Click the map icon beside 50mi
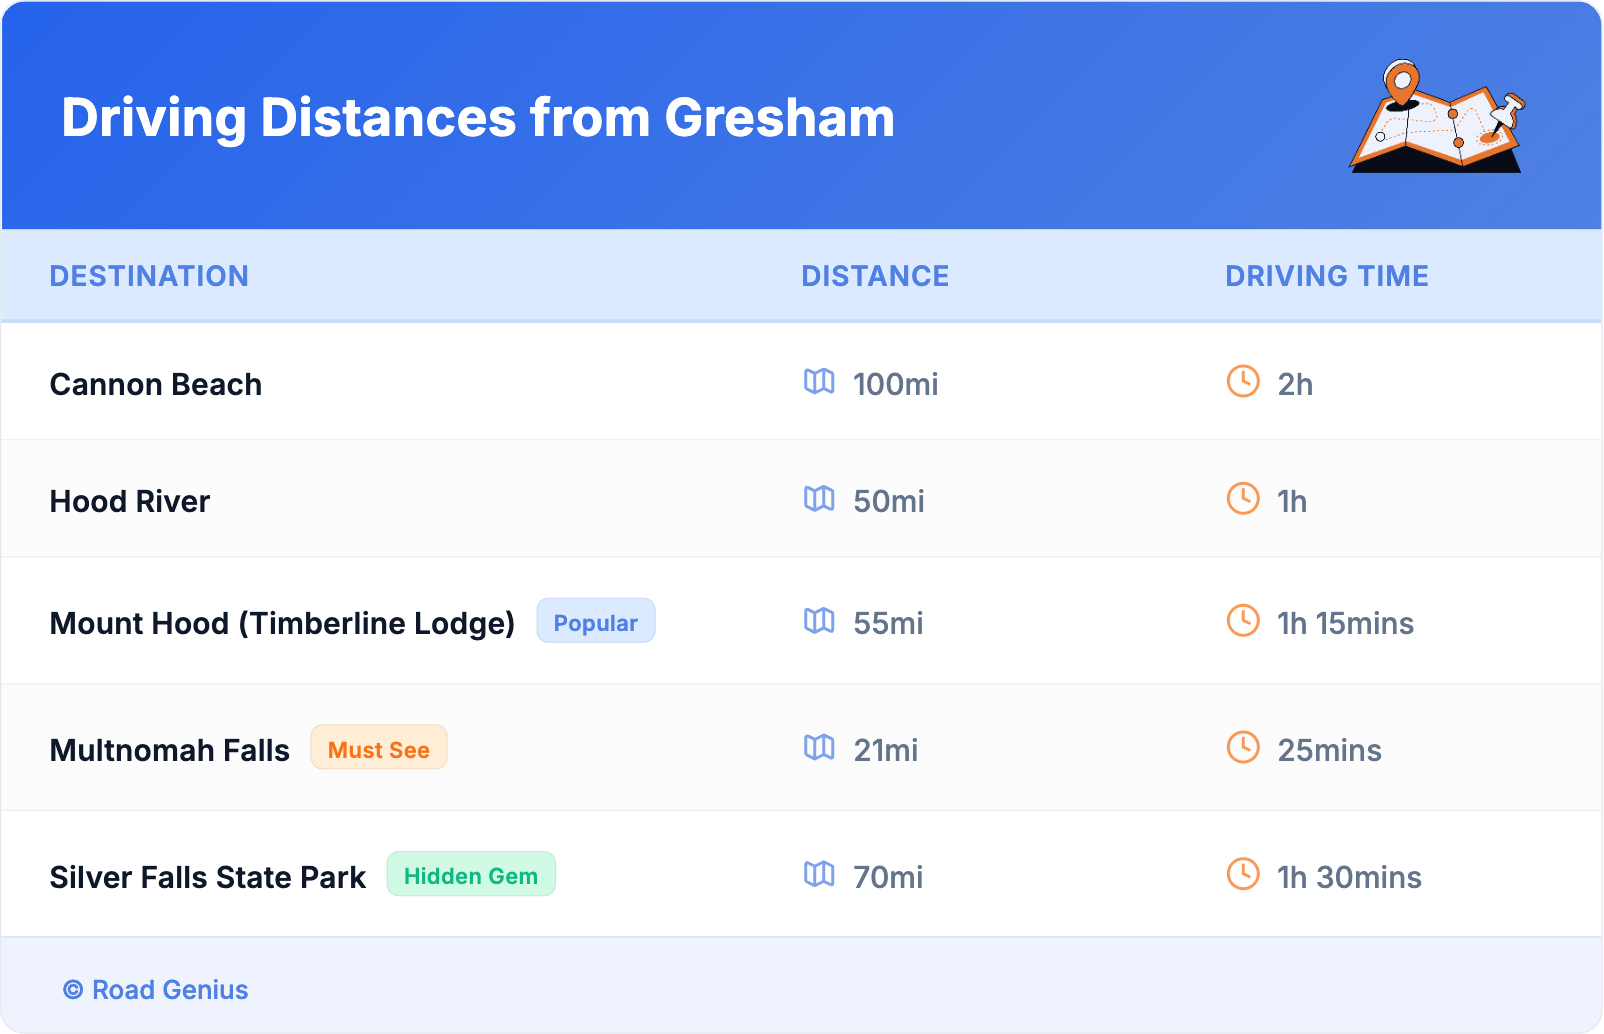This screenshot has width=1604, height=1034. coord(819,498)
